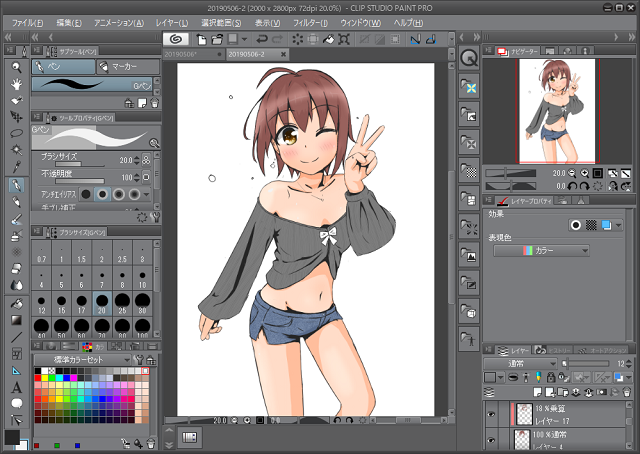This screenshot has height=454, width=640.
Task: Choose brush size 12 preset
Action: click(x=41, y=304)
